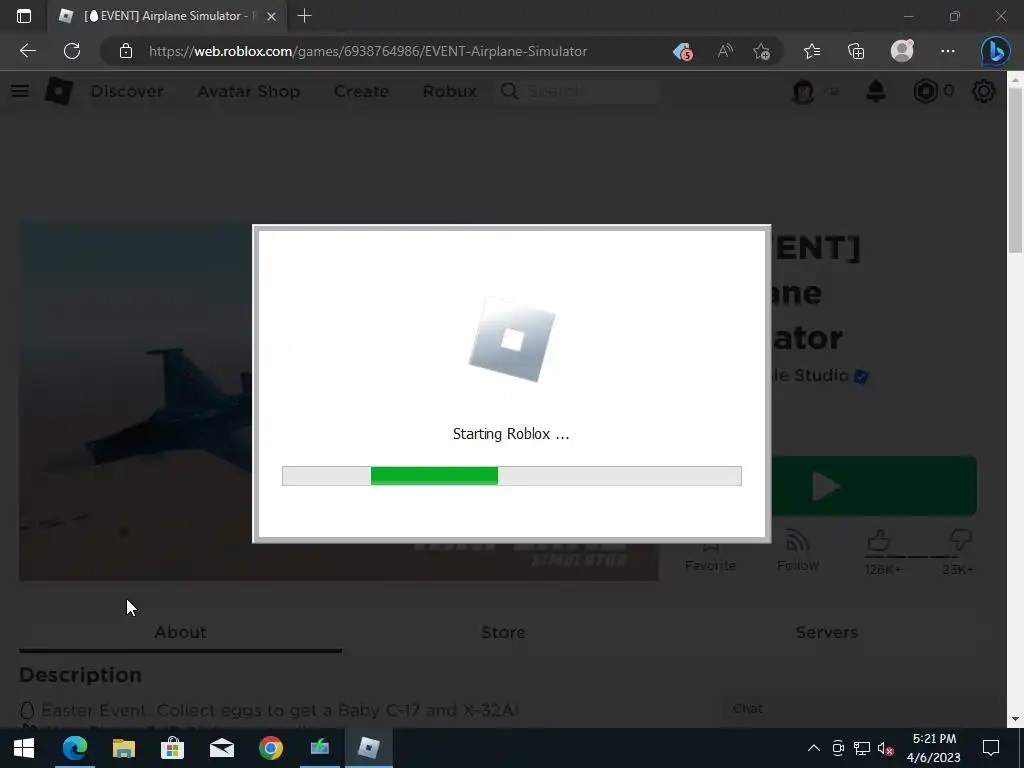Screen dimensions: 1024x768
Task: Open the Windows Start menu
Action: click(24, 748)
